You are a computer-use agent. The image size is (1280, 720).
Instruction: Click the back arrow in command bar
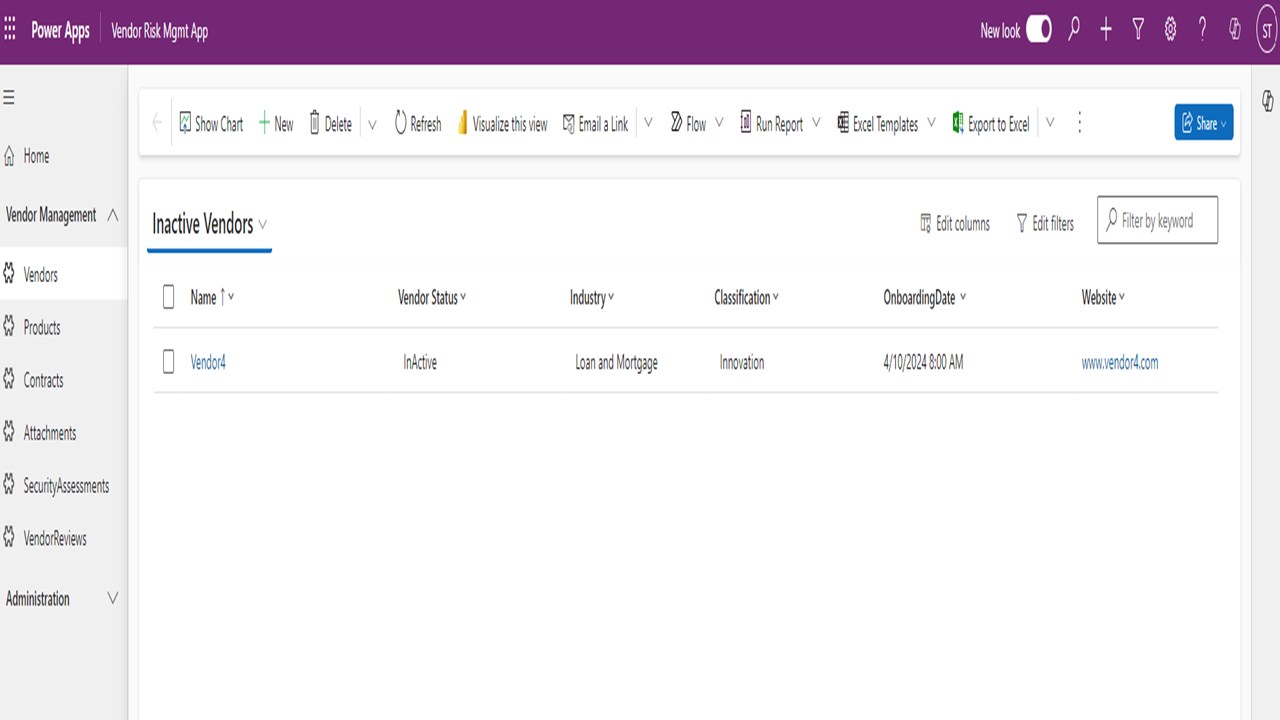pos(157,123)
